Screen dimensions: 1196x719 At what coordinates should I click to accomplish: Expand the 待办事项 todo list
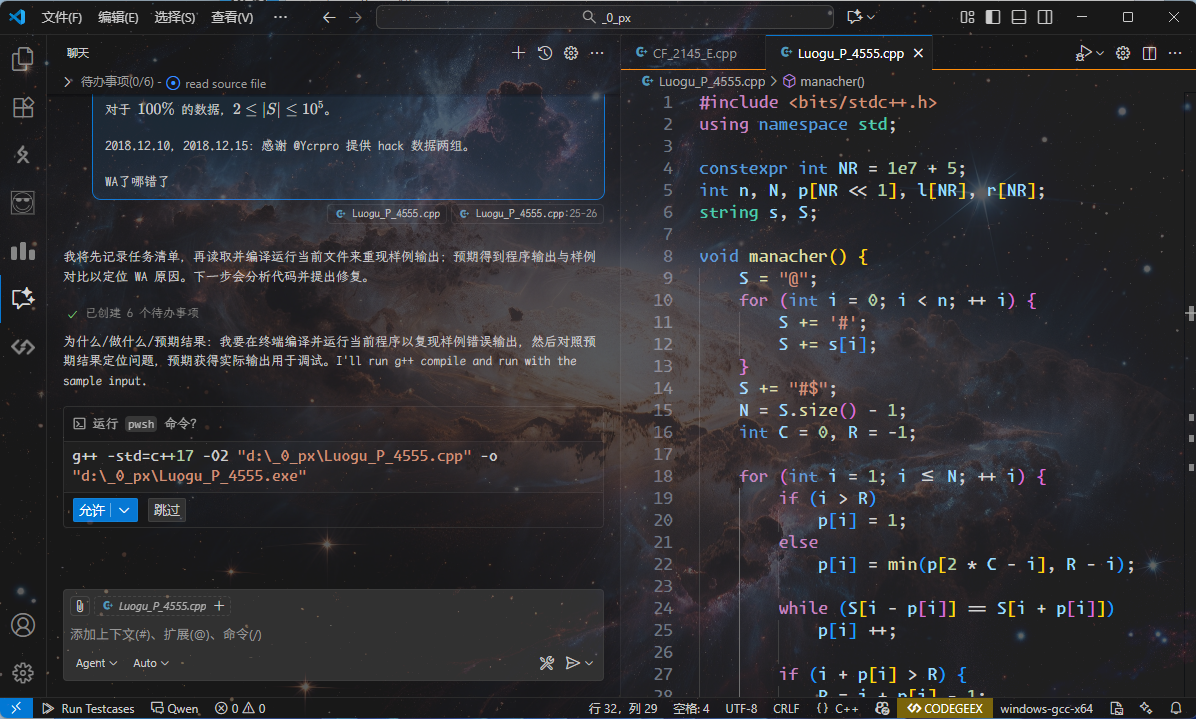[68, 83]
